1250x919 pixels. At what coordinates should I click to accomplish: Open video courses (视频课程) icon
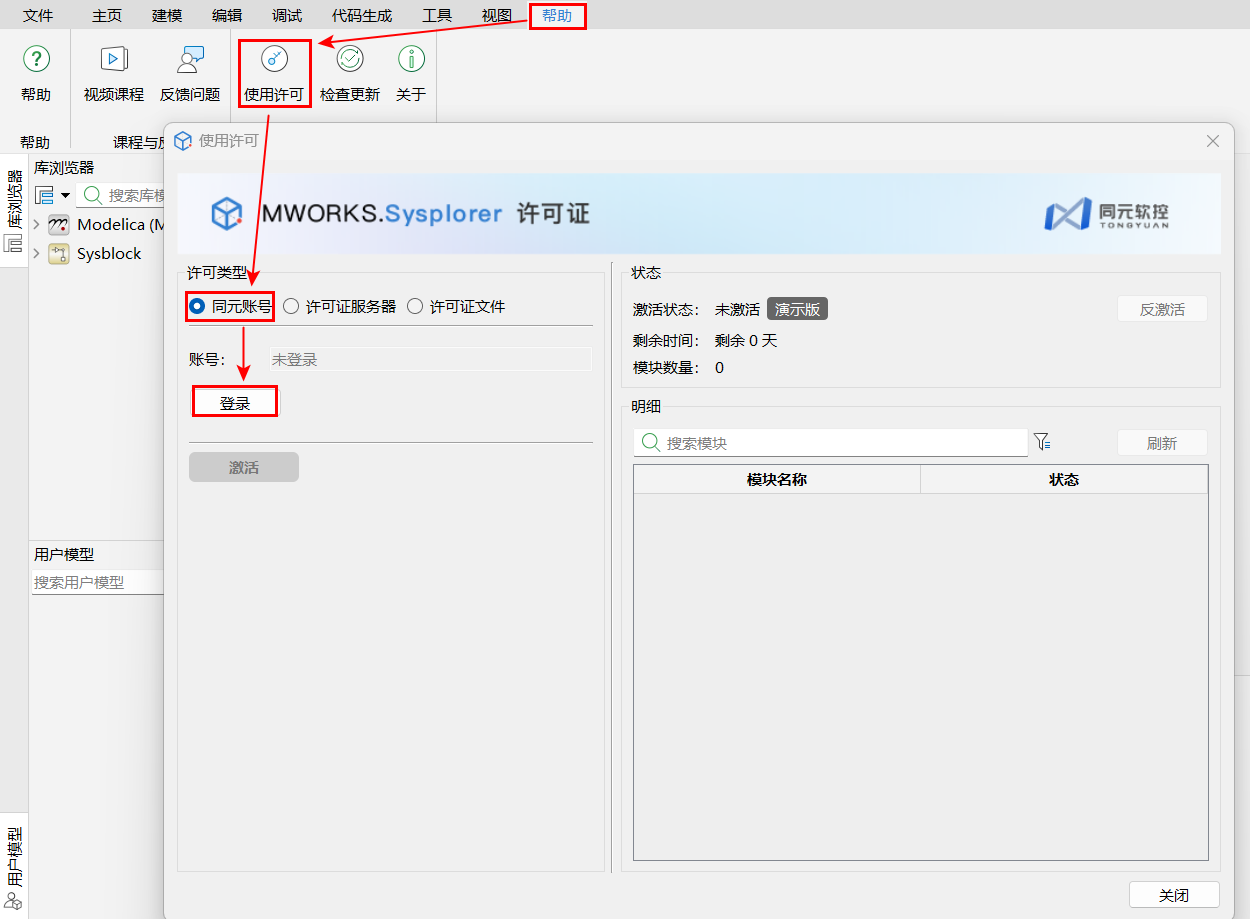point(114,60)
